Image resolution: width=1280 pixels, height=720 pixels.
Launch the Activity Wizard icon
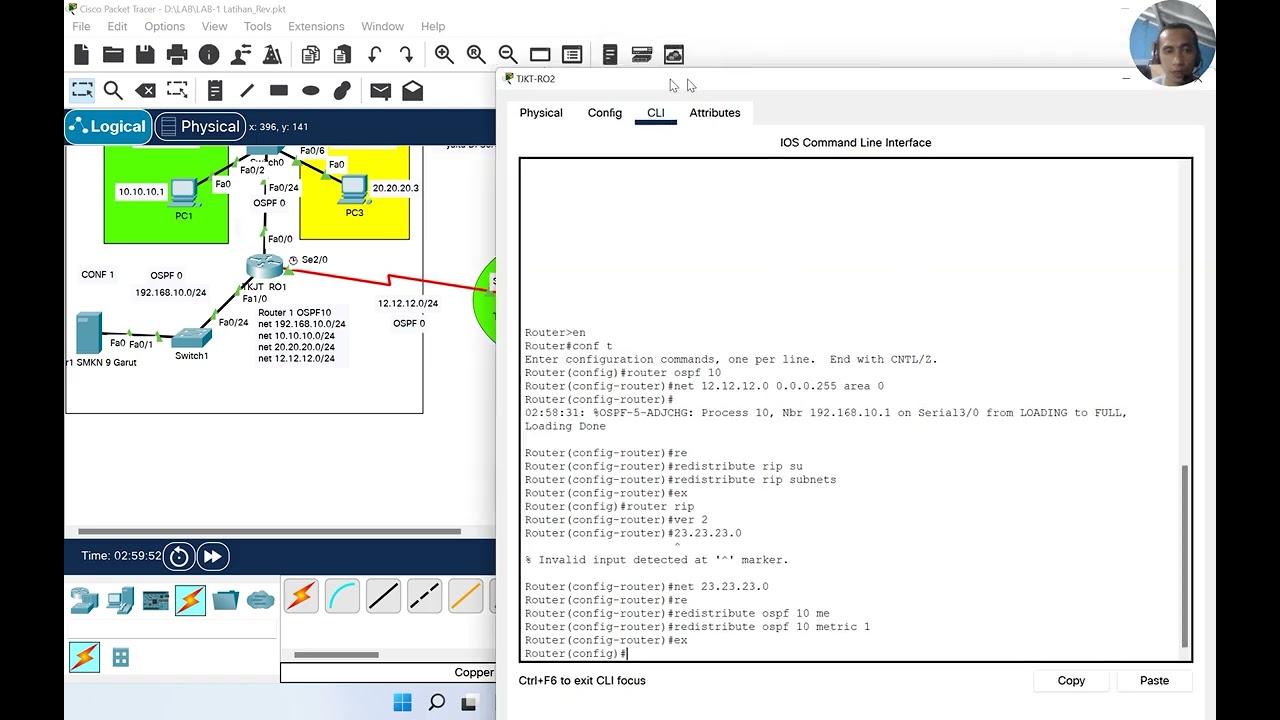click(x=241, y=55)
